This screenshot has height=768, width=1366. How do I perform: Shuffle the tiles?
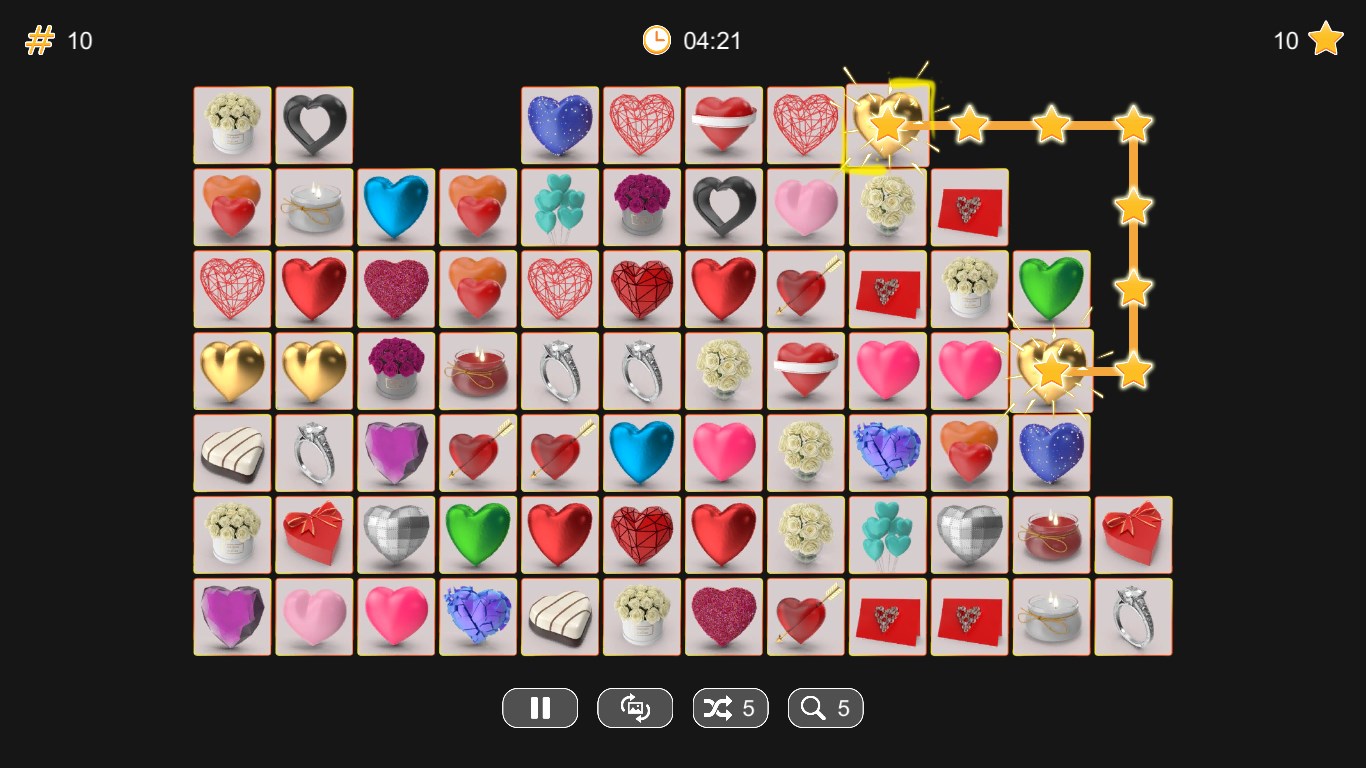click(730, 708)
